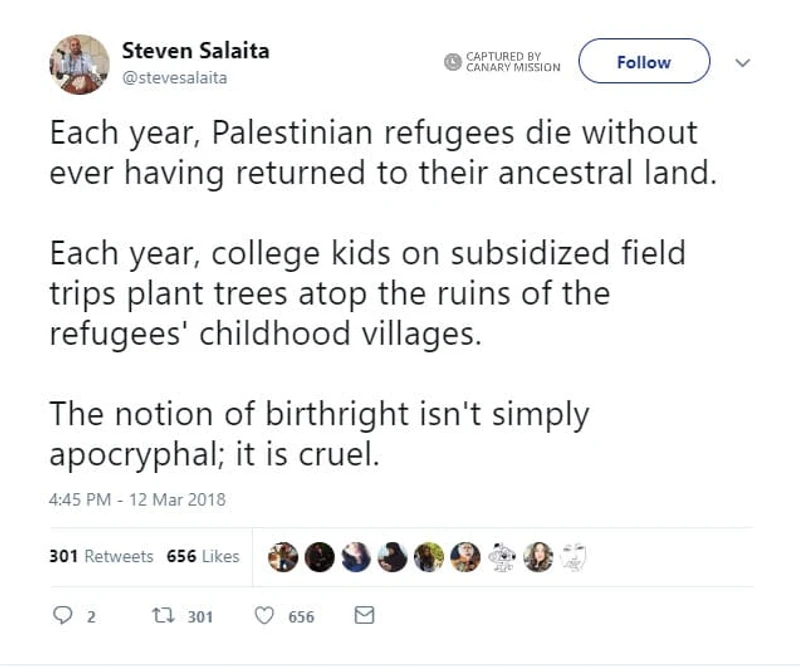The height and width of the screenshot is (666, 800).
Task: Reply to Steven Salaita's tweet
Action: [x=62, y=617]
